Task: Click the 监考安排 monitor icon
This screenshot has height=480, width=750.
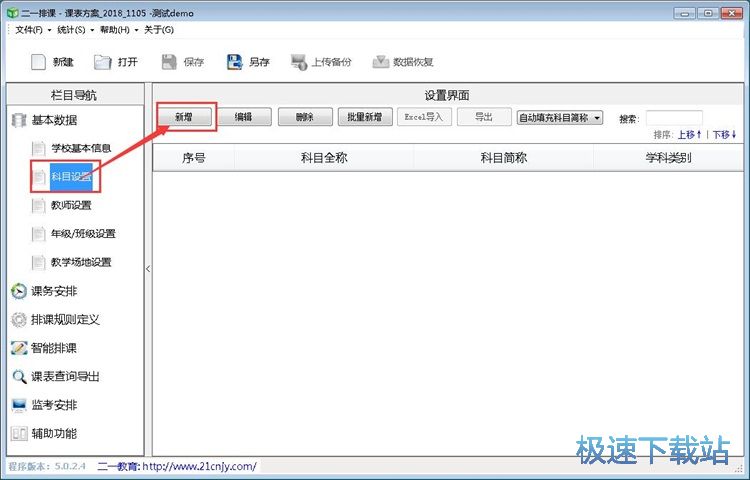Action: click(x=19, y=405)
